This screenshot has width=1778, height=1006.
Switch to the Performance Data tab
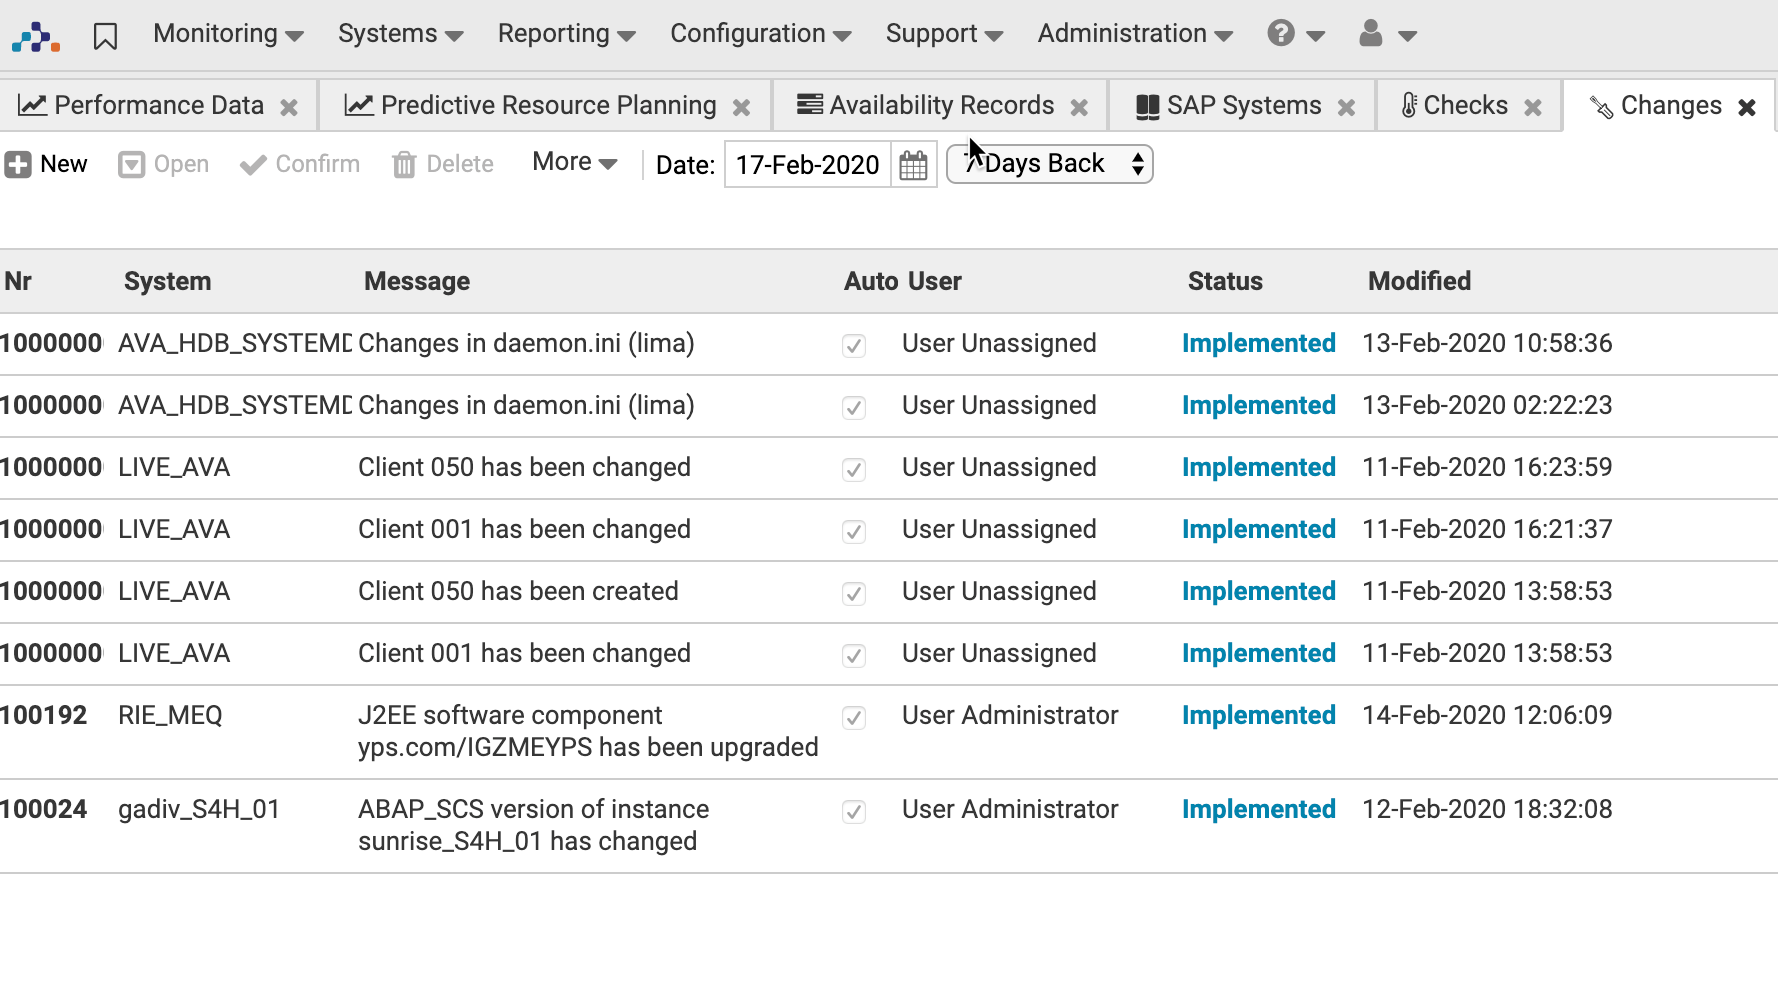point(158,105)
